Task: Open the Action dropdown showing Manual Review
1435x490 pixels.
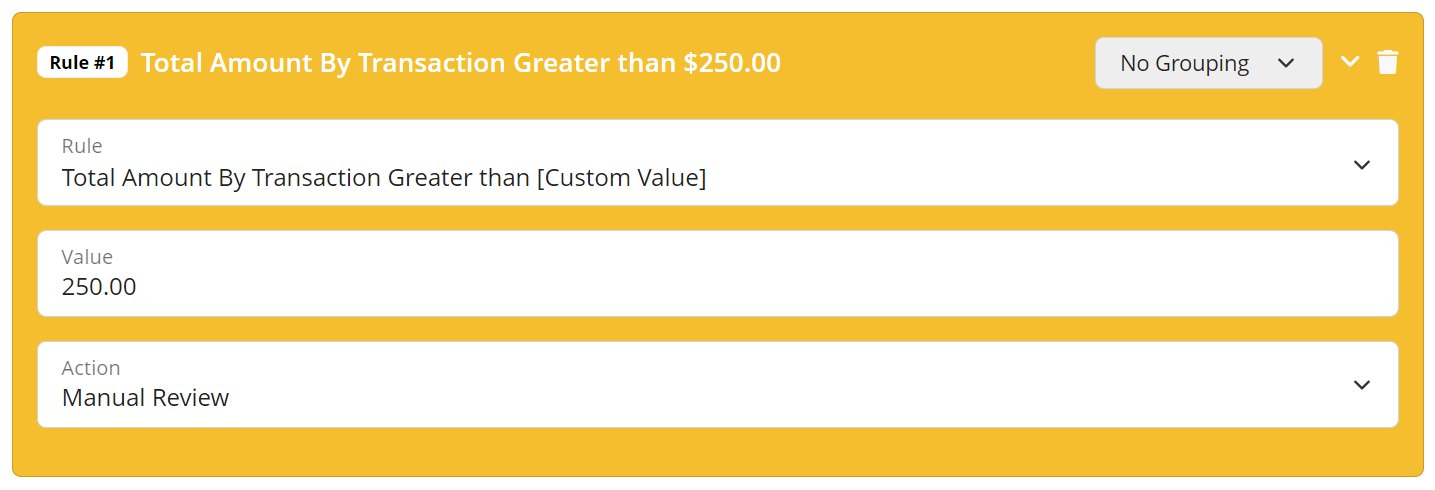Action: click(x=717, y=385)
